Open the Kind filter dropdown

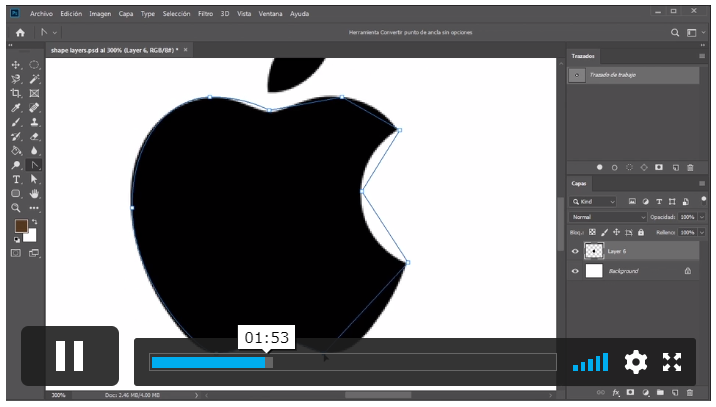(x=593, y=201)
